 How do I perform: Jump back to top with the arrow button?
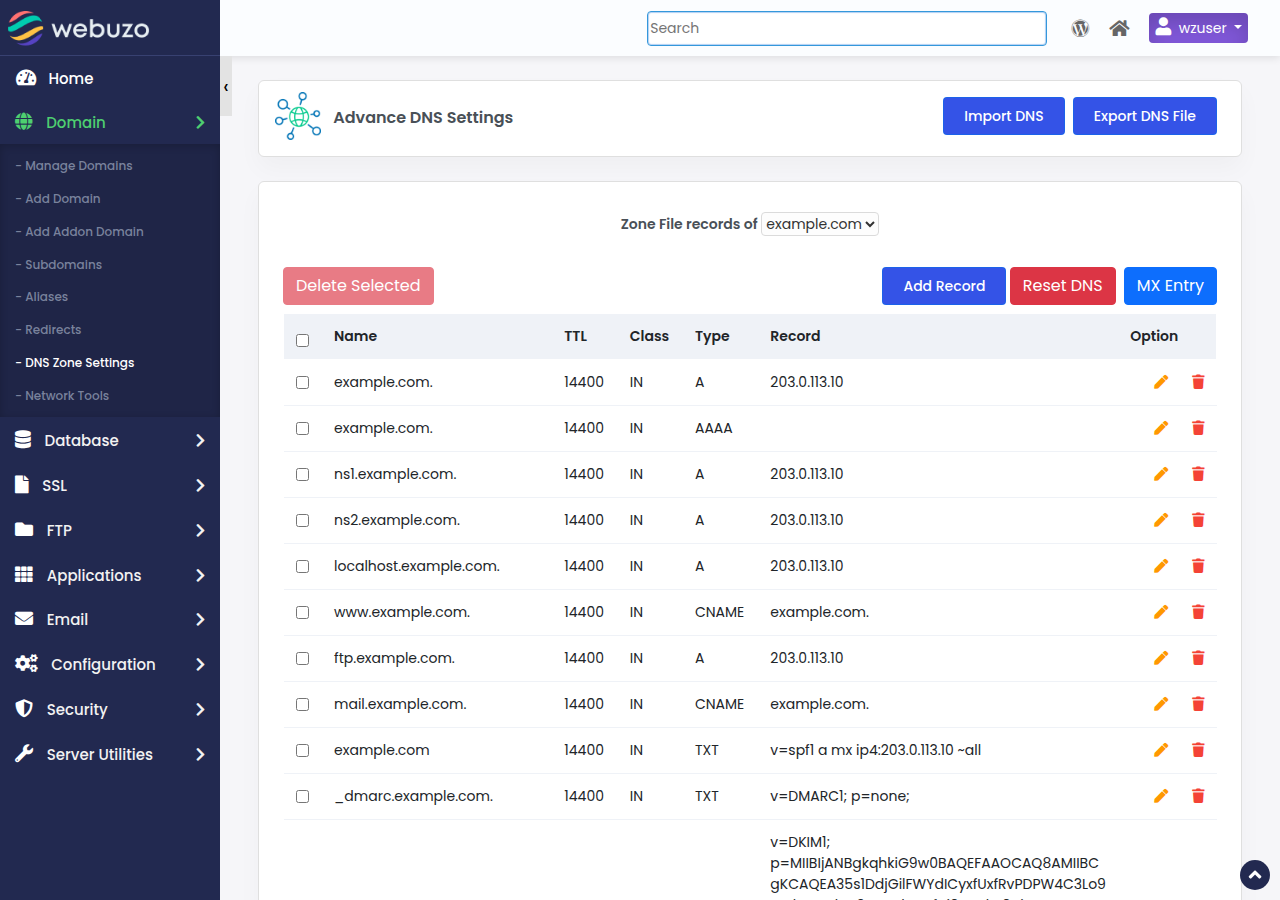click(x=1255, y=875)
